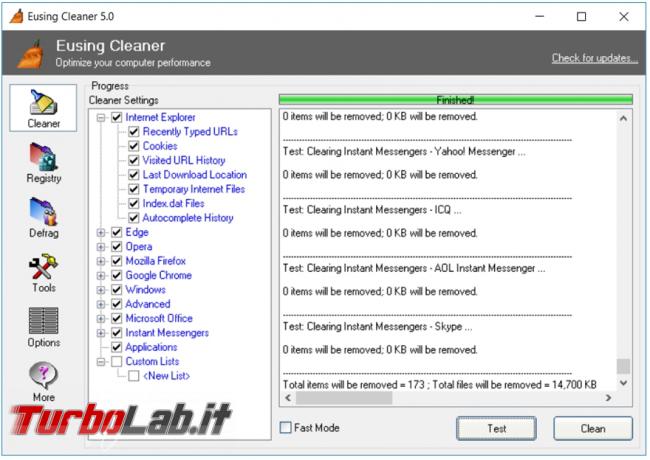Uncheck the Windows checkbox
The image size is (650, 460).
(x=116, y=290)
